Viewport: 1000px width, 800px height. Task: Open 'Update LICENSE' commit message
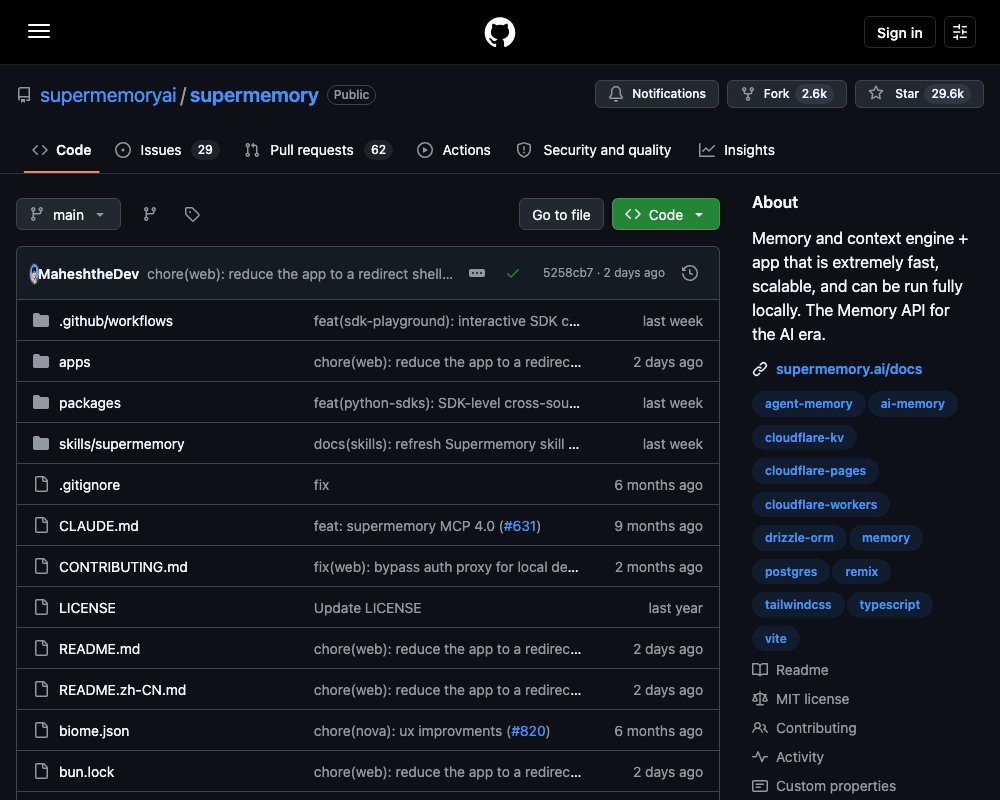tap(367, 608)
